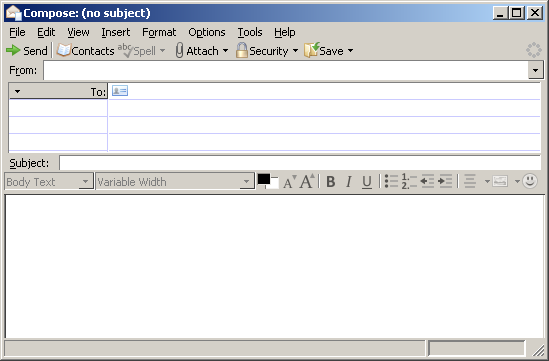Click in the message body area
Screen dimensions: 549x361
coord(274,266)
